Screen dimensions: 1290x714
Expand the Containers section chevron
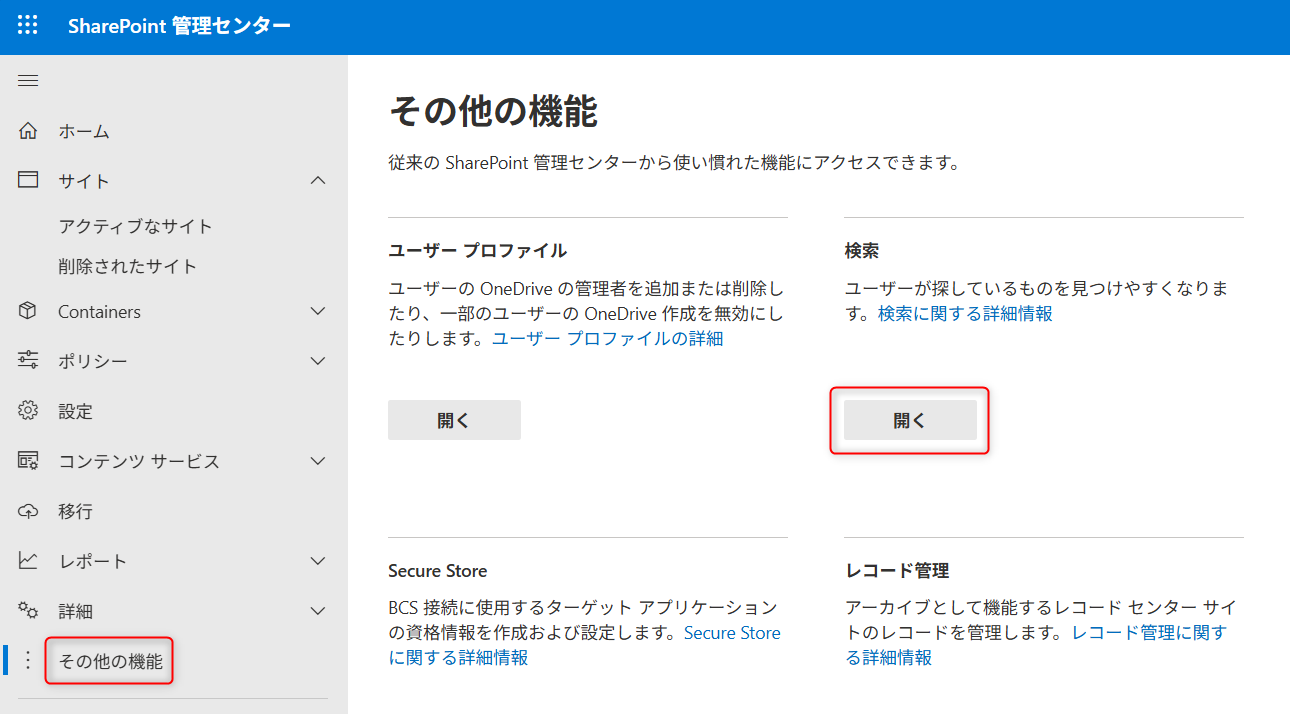318,311
